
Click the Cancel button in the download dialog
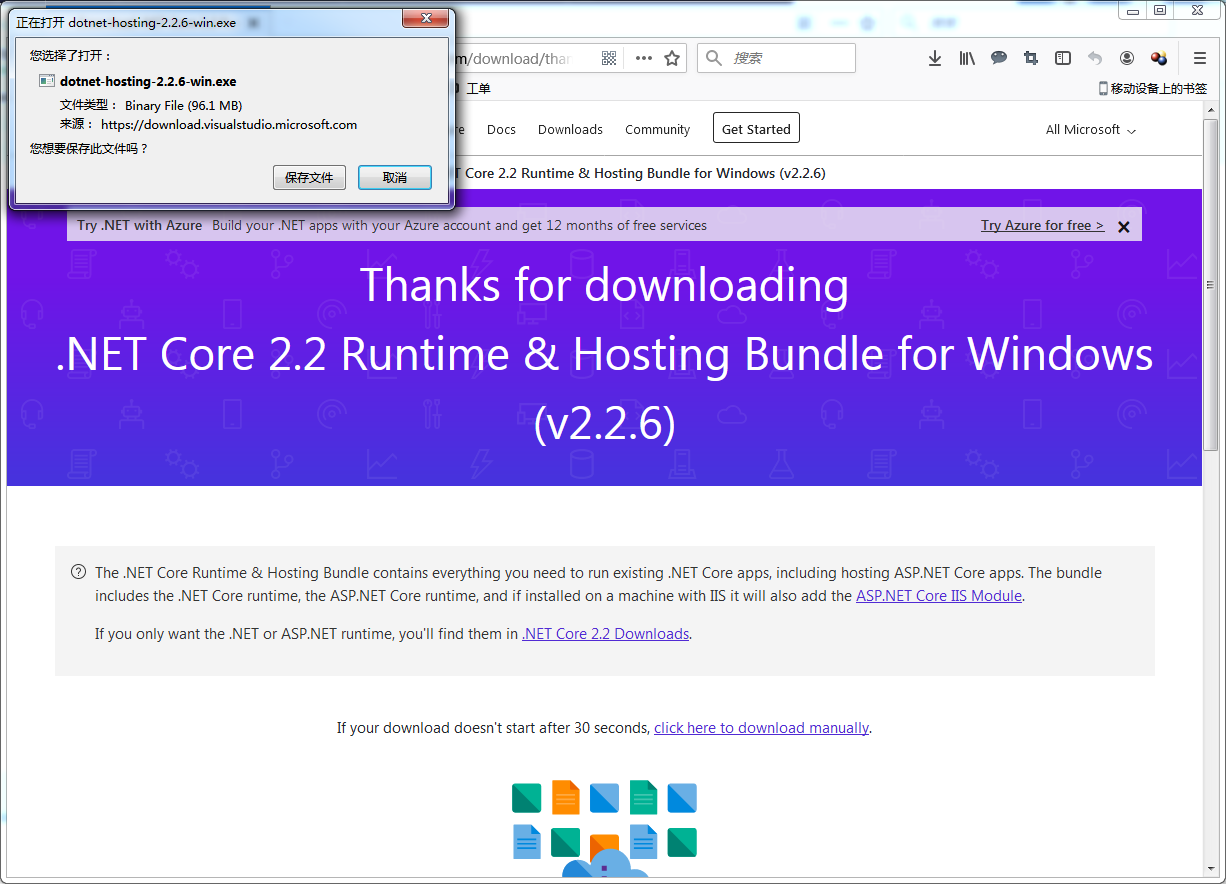395,177
